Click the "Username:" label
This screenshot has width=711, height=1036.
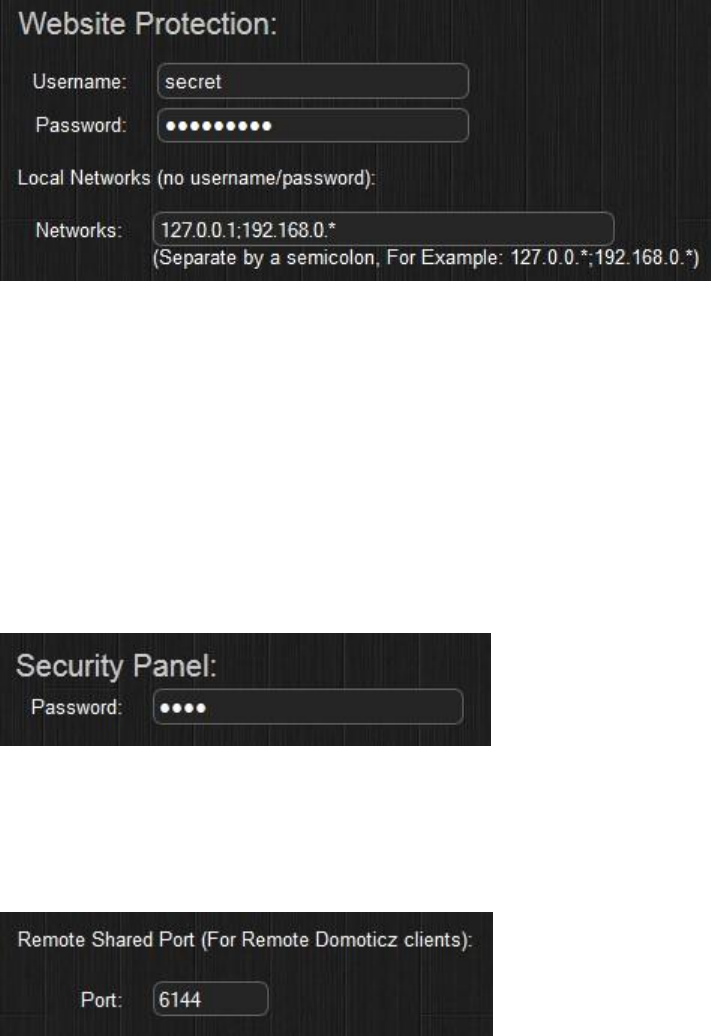coord(79,81)
